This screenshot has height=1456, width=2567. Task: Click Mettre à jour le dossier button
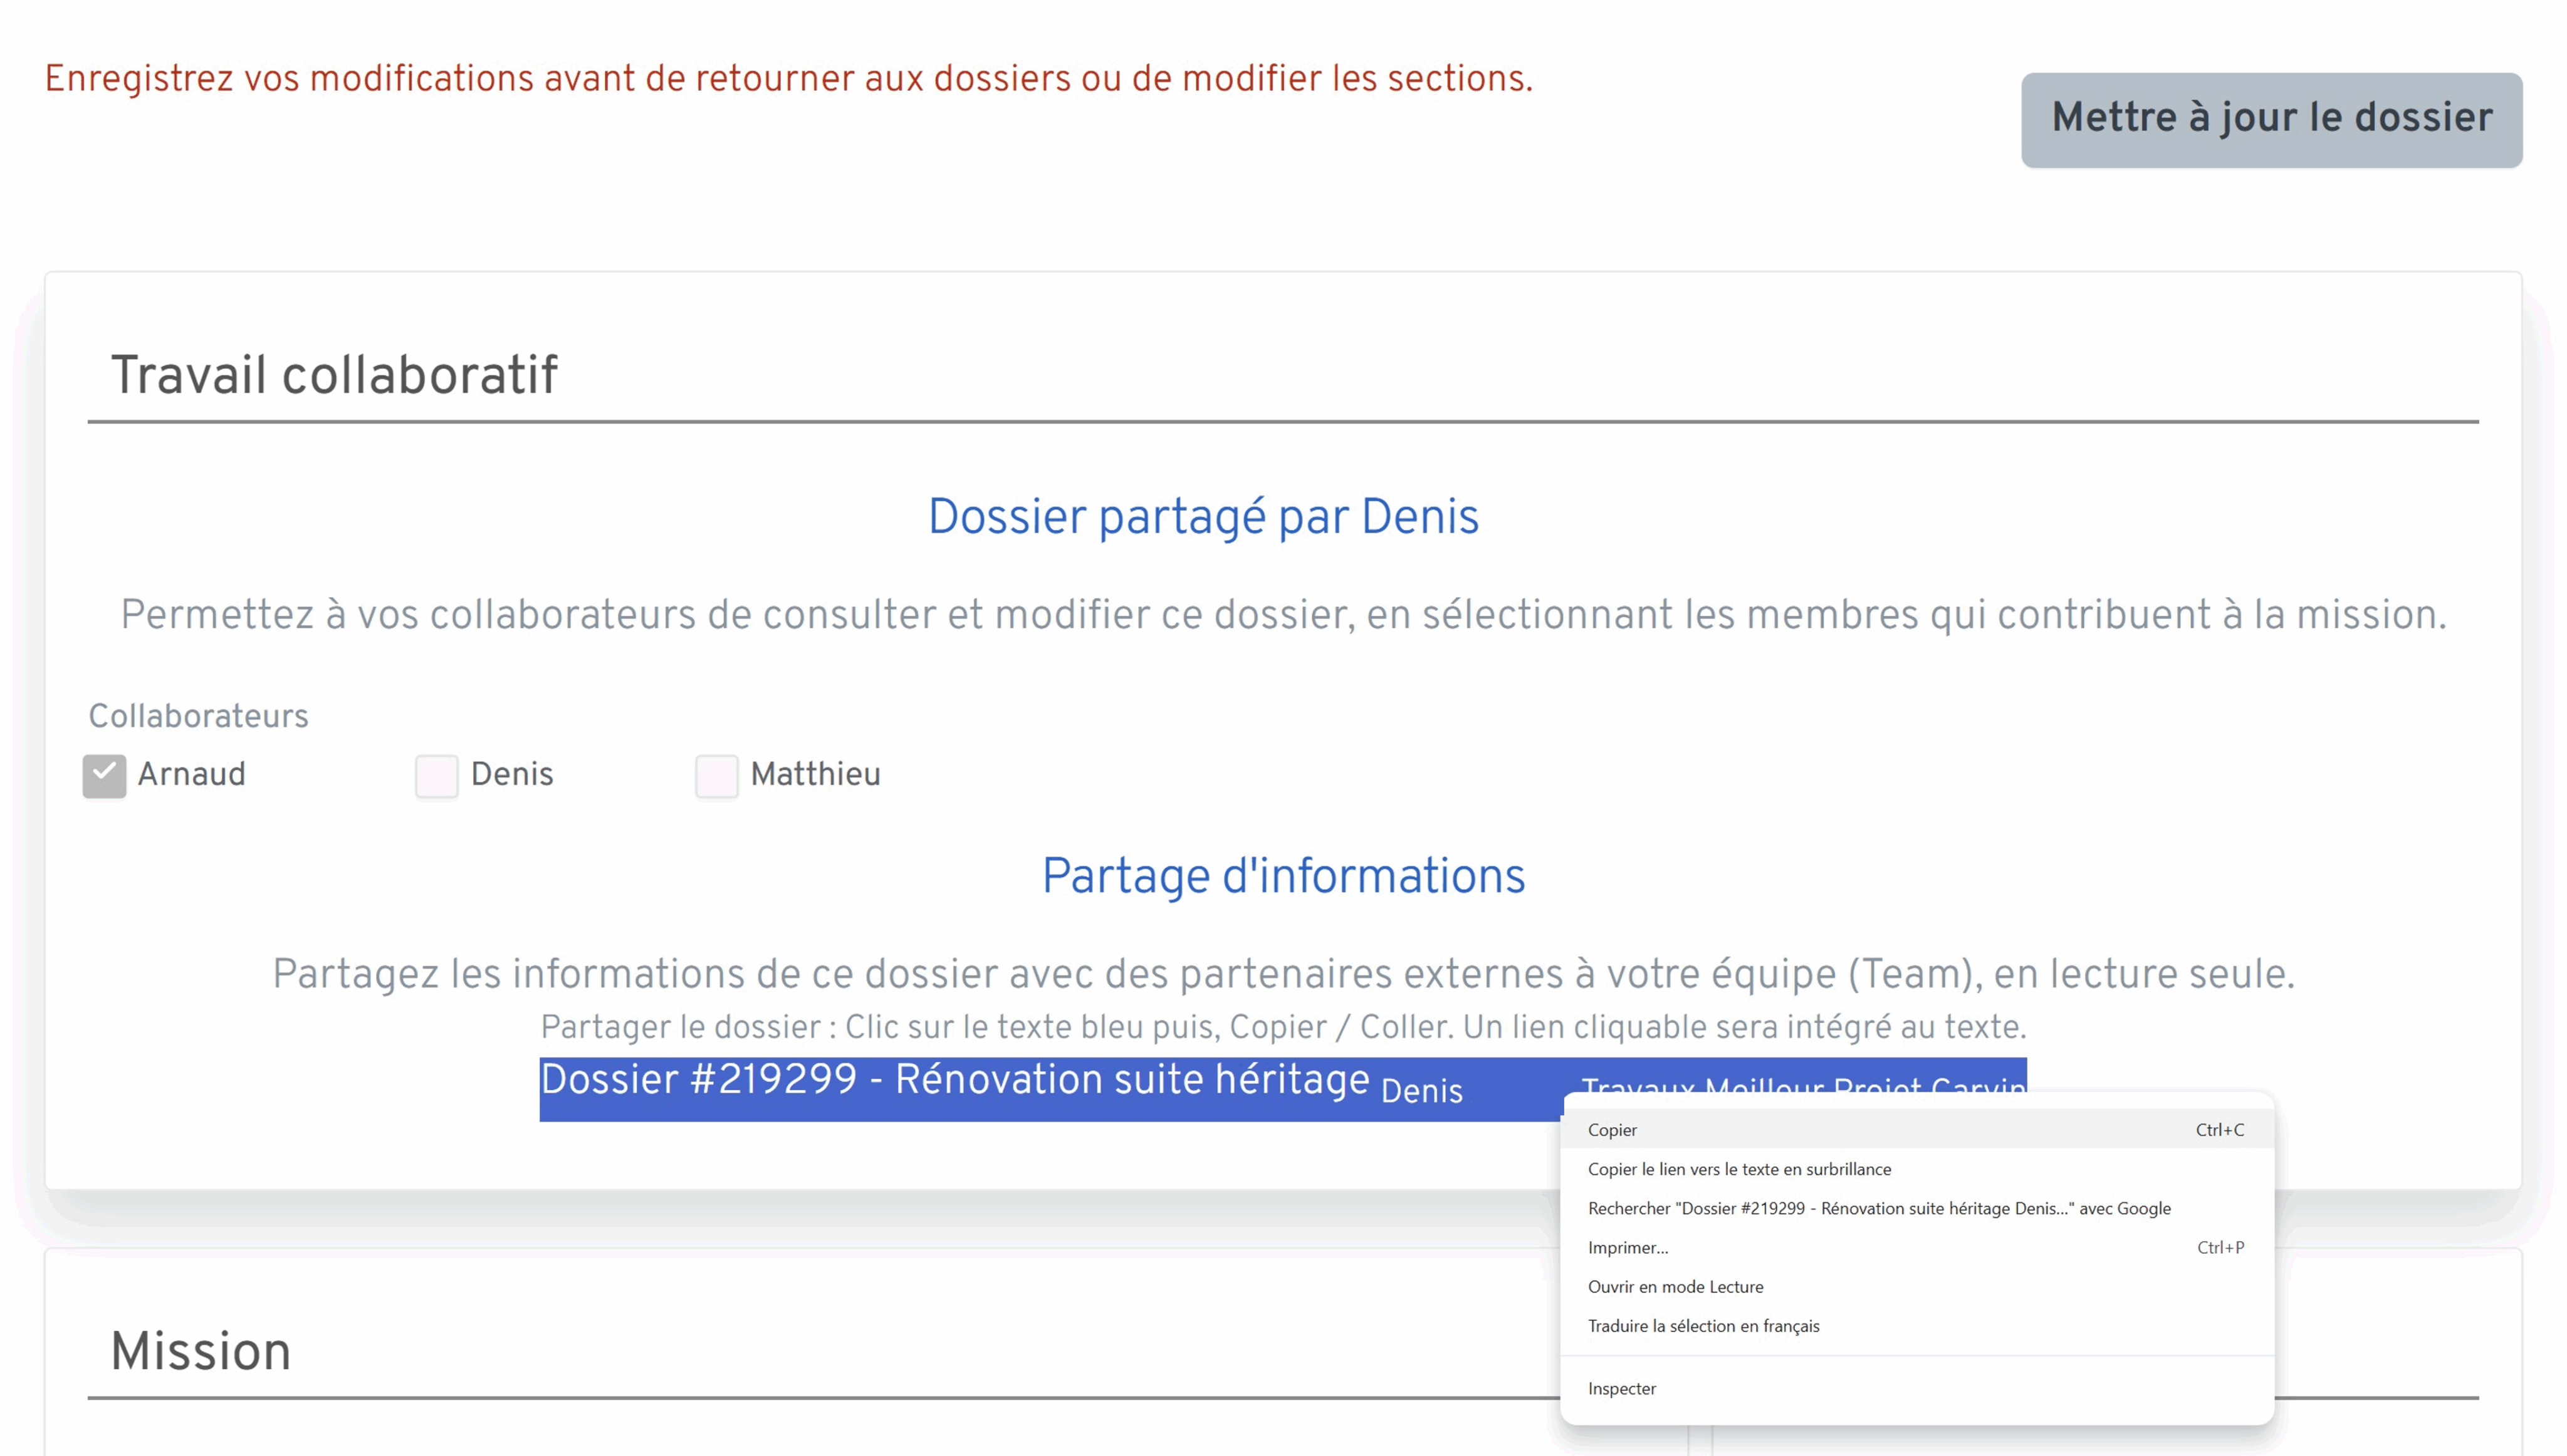click(2270, 119)
